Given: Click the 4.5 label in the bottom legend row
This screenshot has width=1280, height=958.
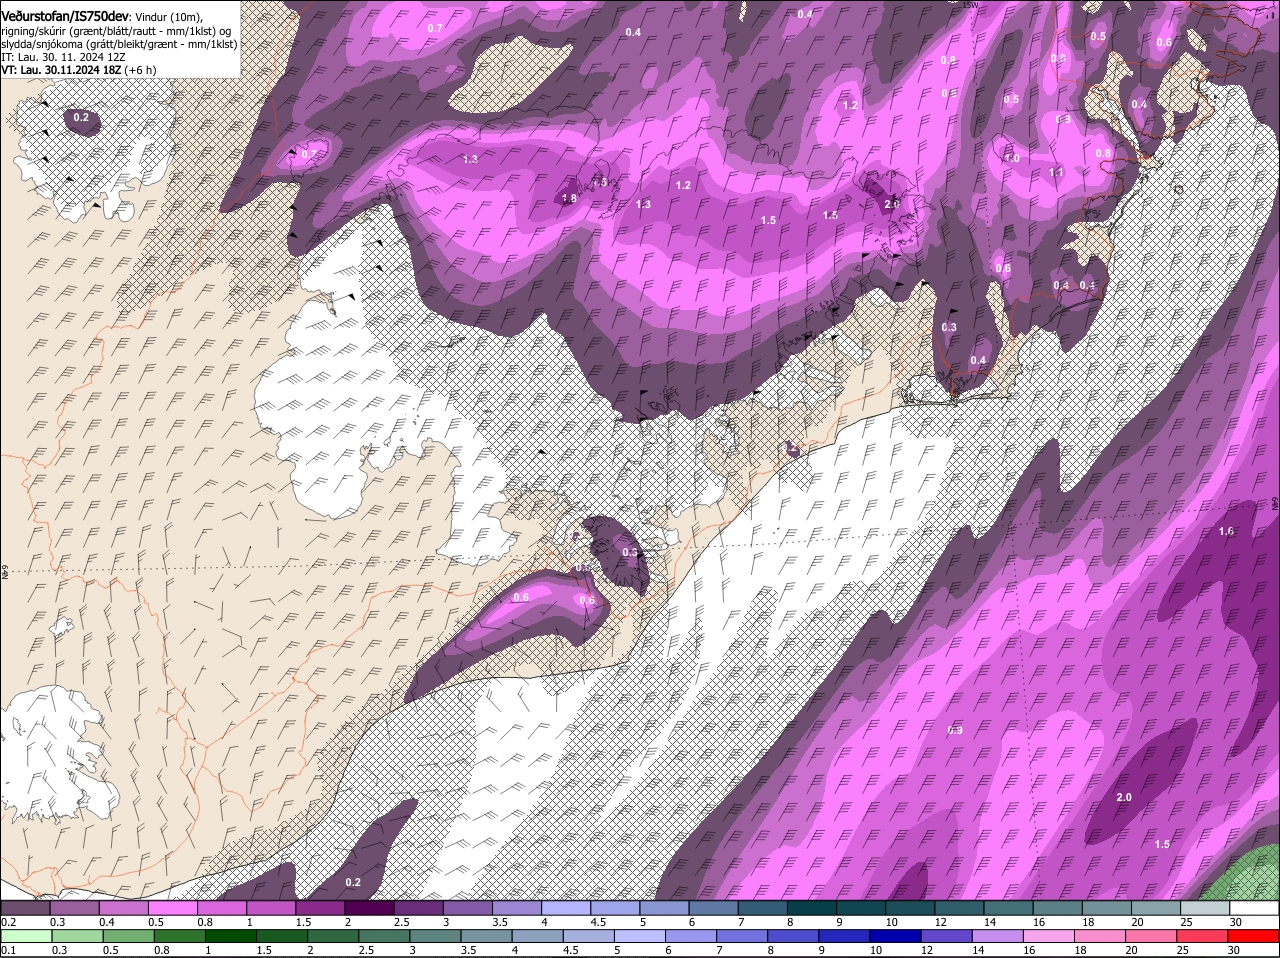Looking at the screenshot, I should pos(569,951).
